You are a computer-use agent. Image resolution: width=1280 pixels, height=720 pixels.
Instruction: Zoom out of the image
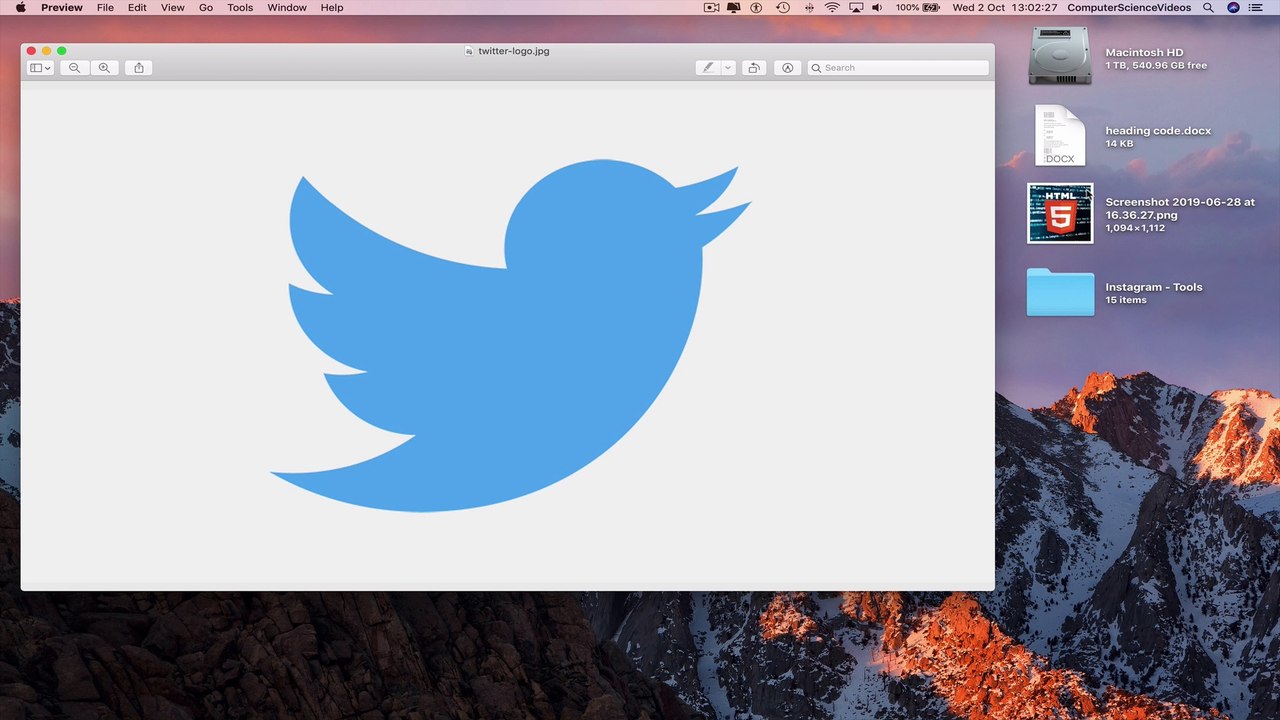pos(75,68)
